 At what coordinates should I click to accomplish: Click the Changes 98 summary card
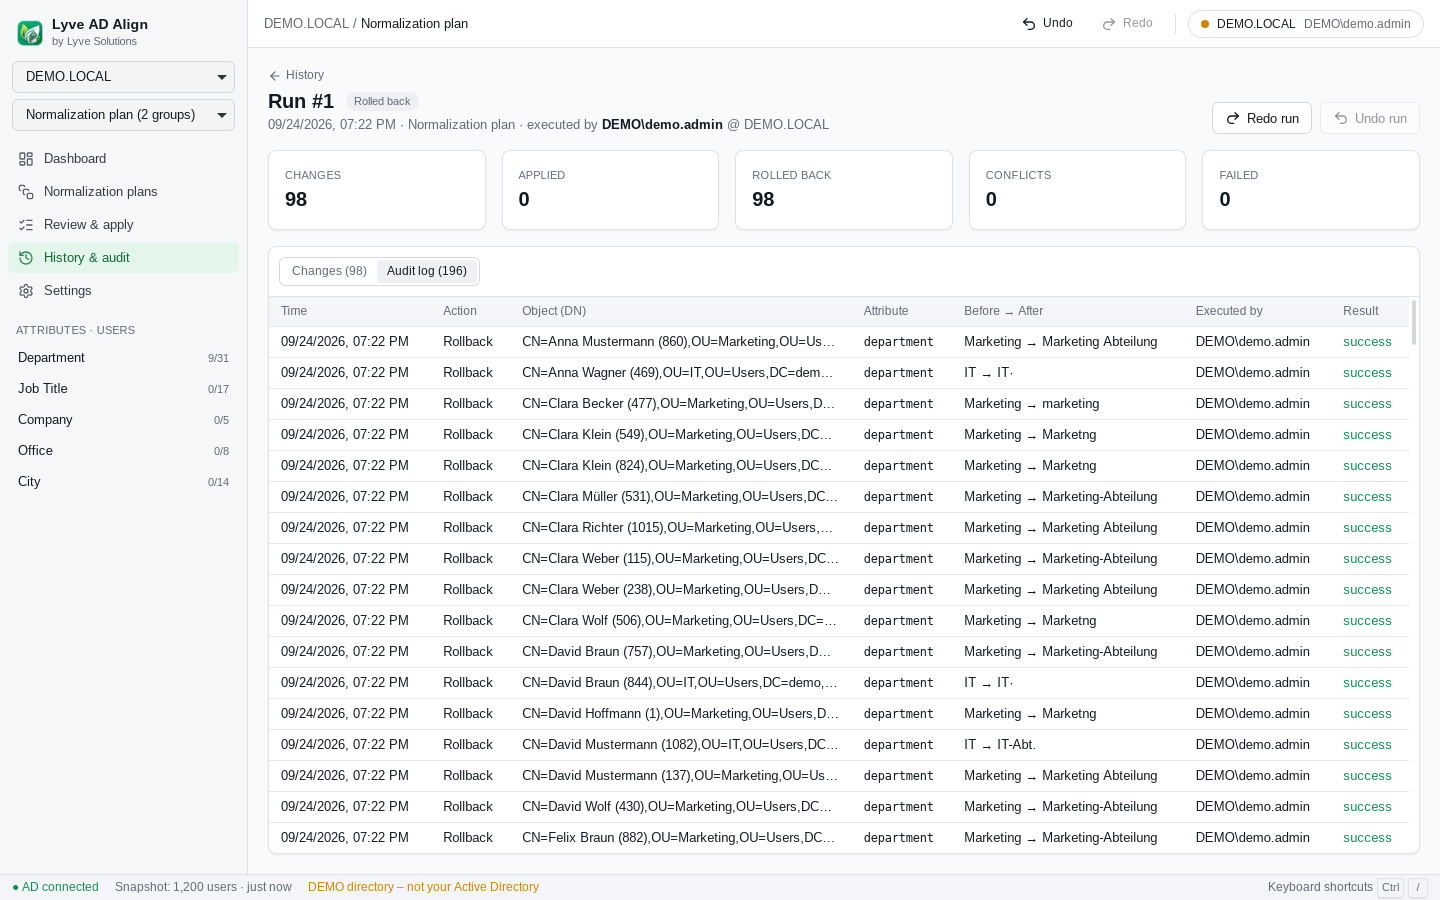tap(377, 190)
